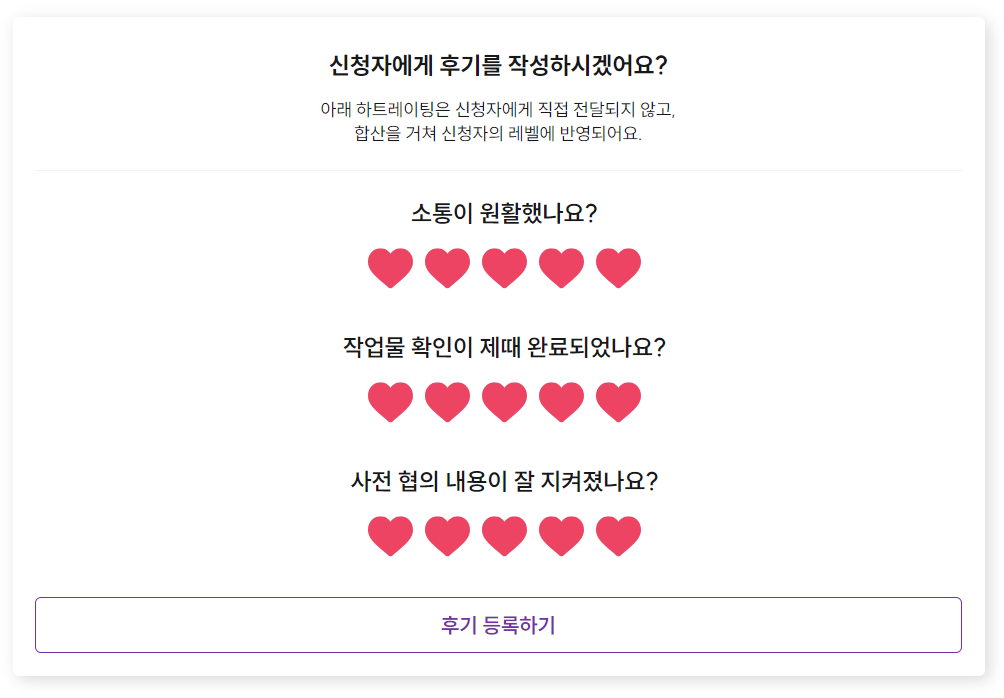The image size is (1004, 698).
Task: Click the 작업물 확인이 제때 완료되었나요 label
Action: pyautogui.click(x=504, y=347)
